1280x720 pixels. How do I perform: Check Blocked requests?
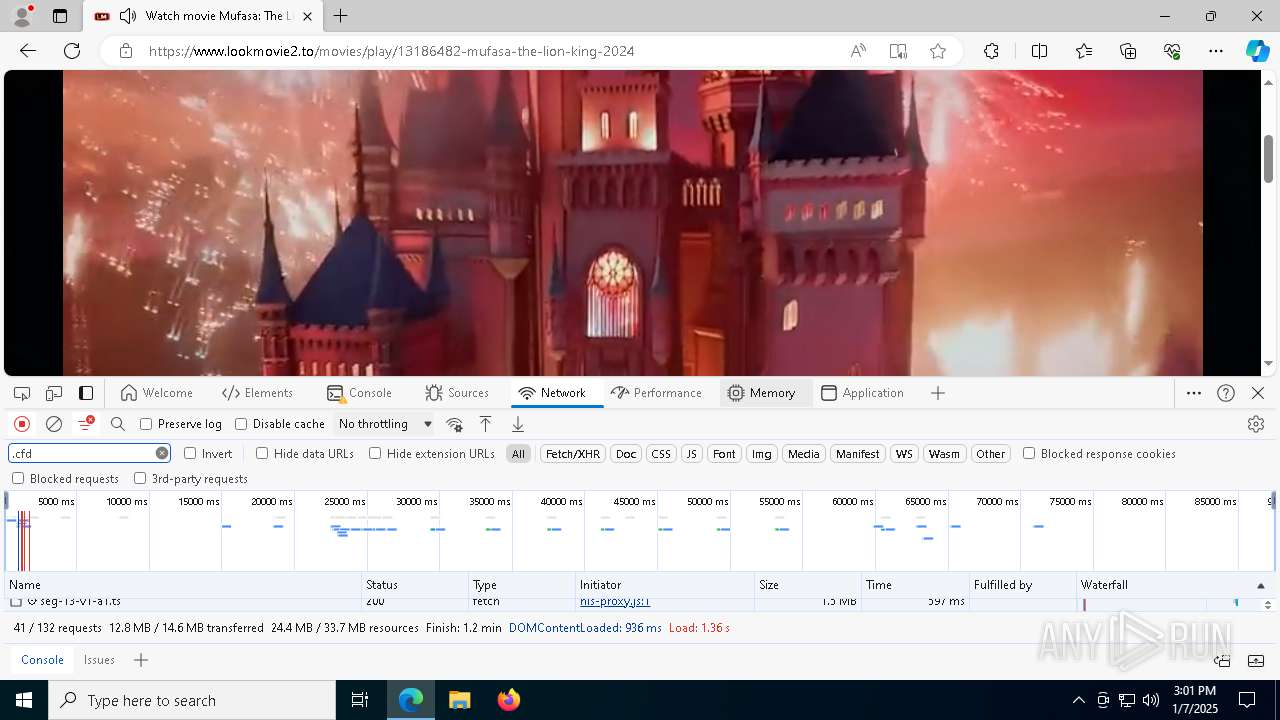pyautogui.click(x=18, y=479)
